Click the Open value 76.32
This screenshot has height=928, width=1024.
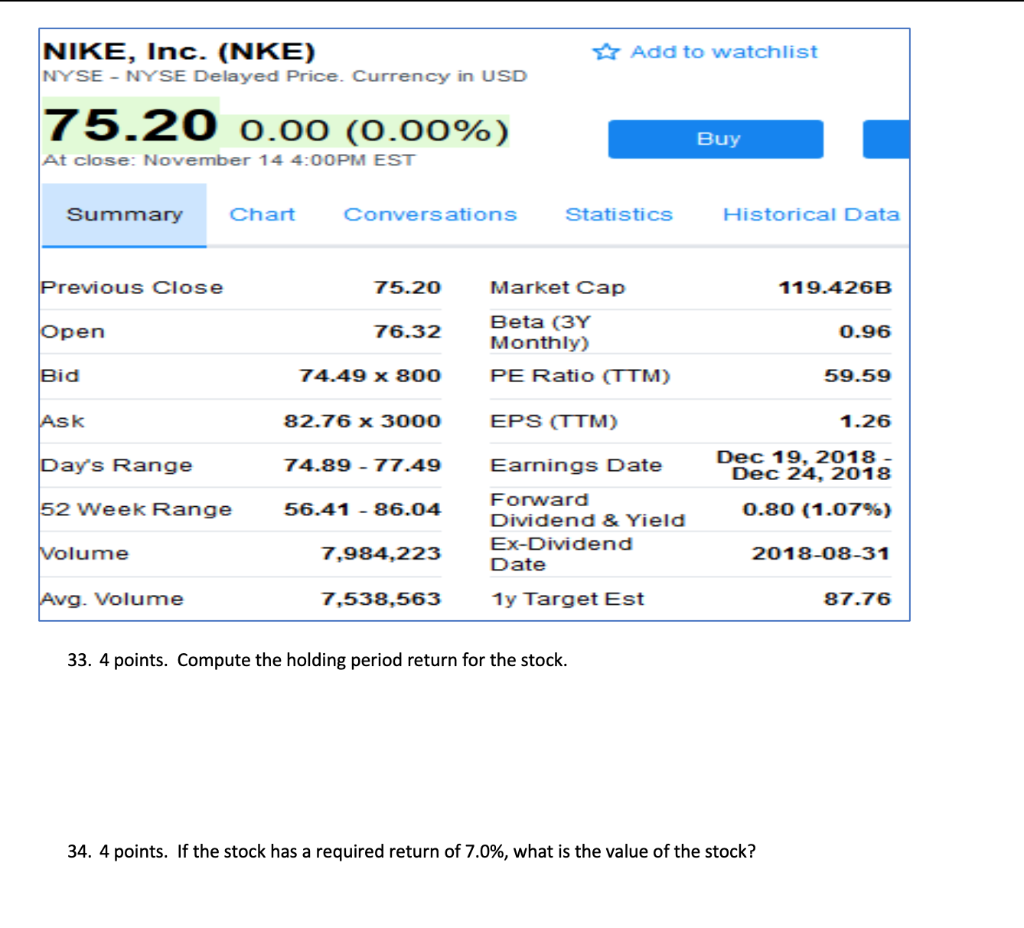tap(408, 332)
